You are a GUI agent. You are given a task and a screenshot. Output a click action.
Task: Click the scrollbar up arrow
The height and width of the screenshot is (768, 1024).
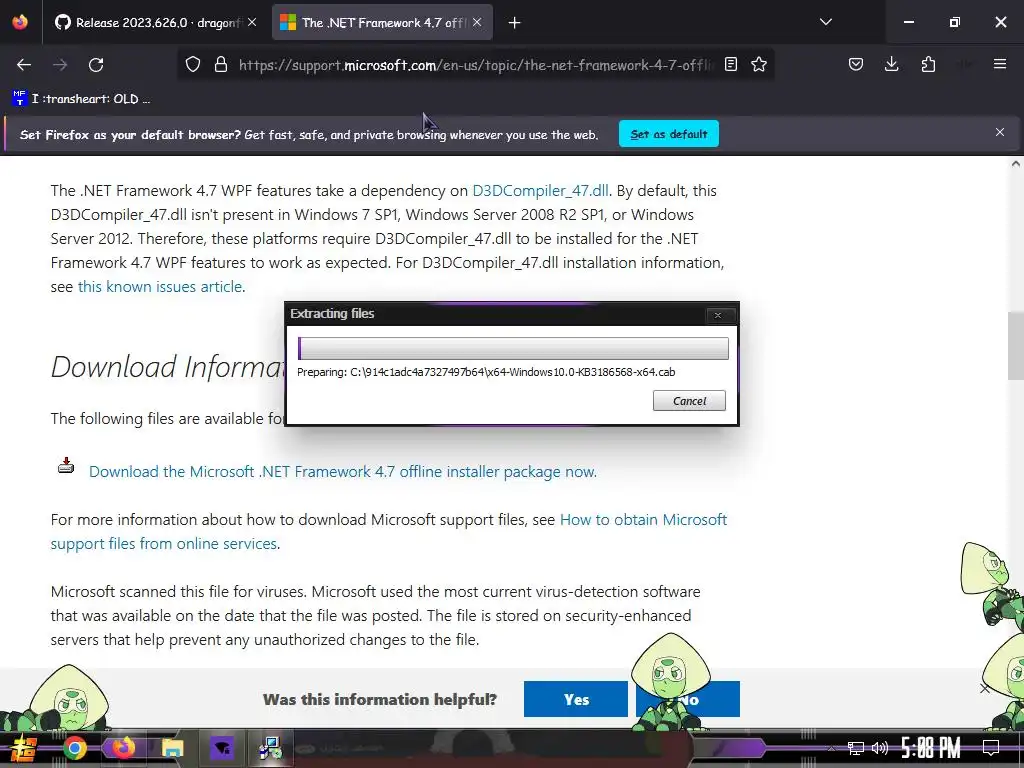1016,164
